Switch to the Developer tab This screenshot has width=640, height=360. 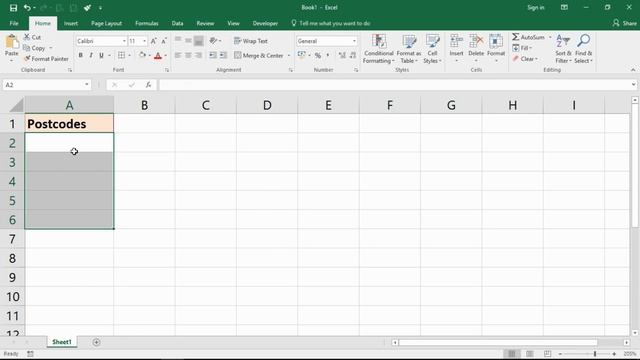[x=265, y=23]
